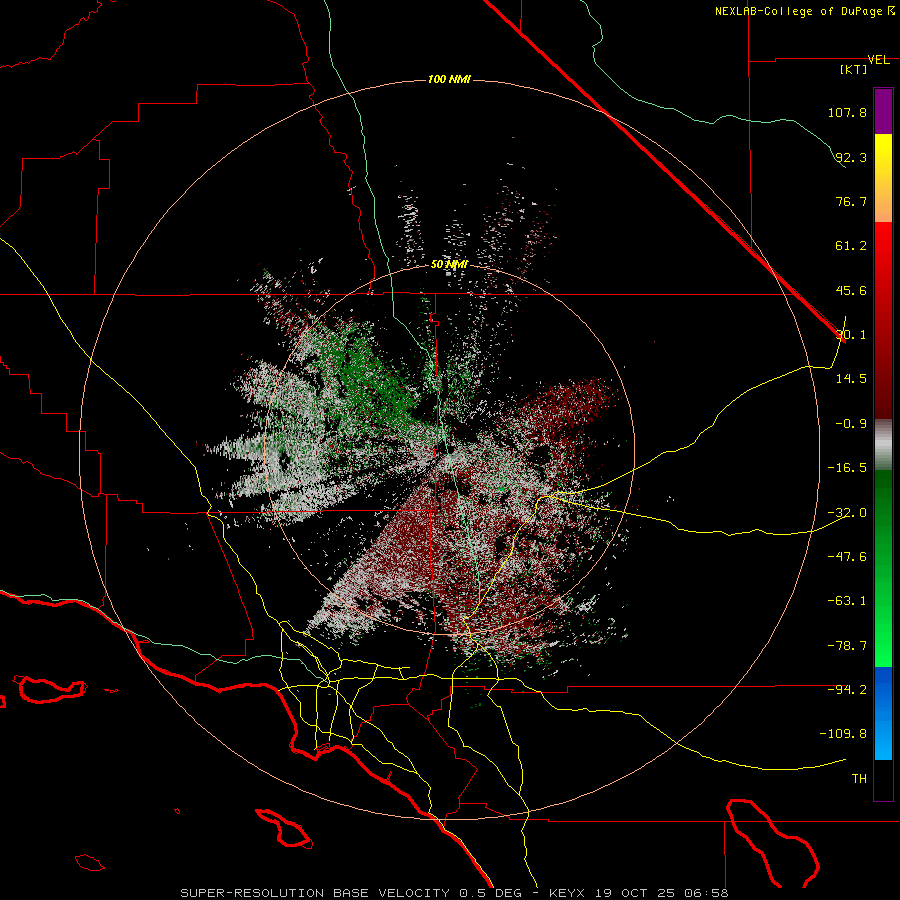Click the 14.5 value on the velocity scale
This screenshot has width=900, height=900.
coord(851,379)
